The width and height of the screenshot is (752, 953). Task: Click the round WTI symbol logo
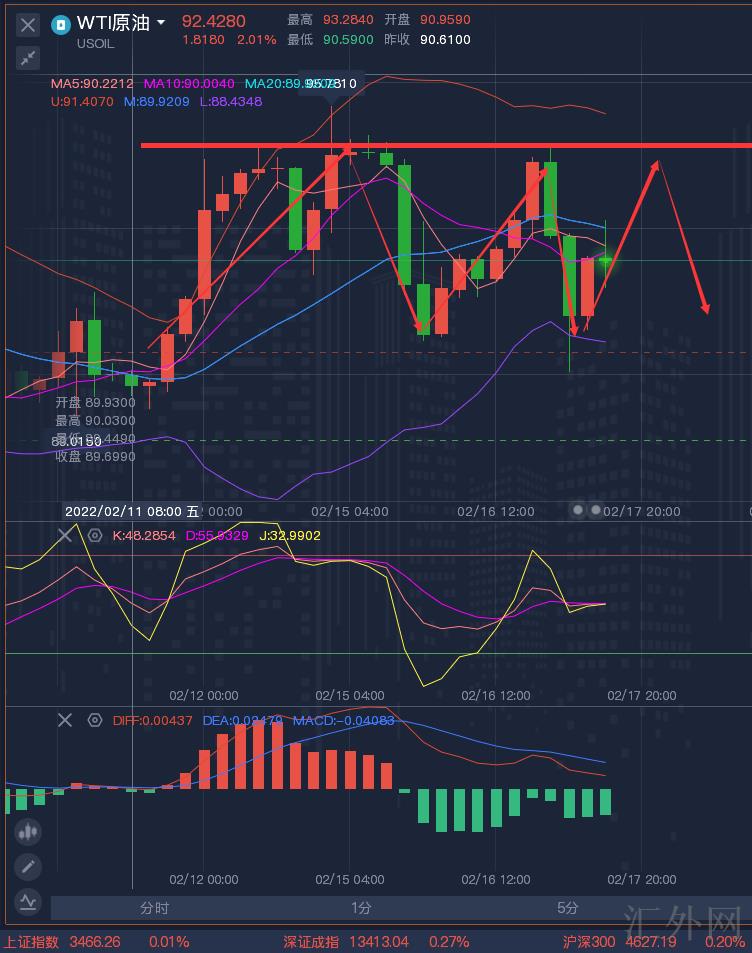click(x=61, y=23)
